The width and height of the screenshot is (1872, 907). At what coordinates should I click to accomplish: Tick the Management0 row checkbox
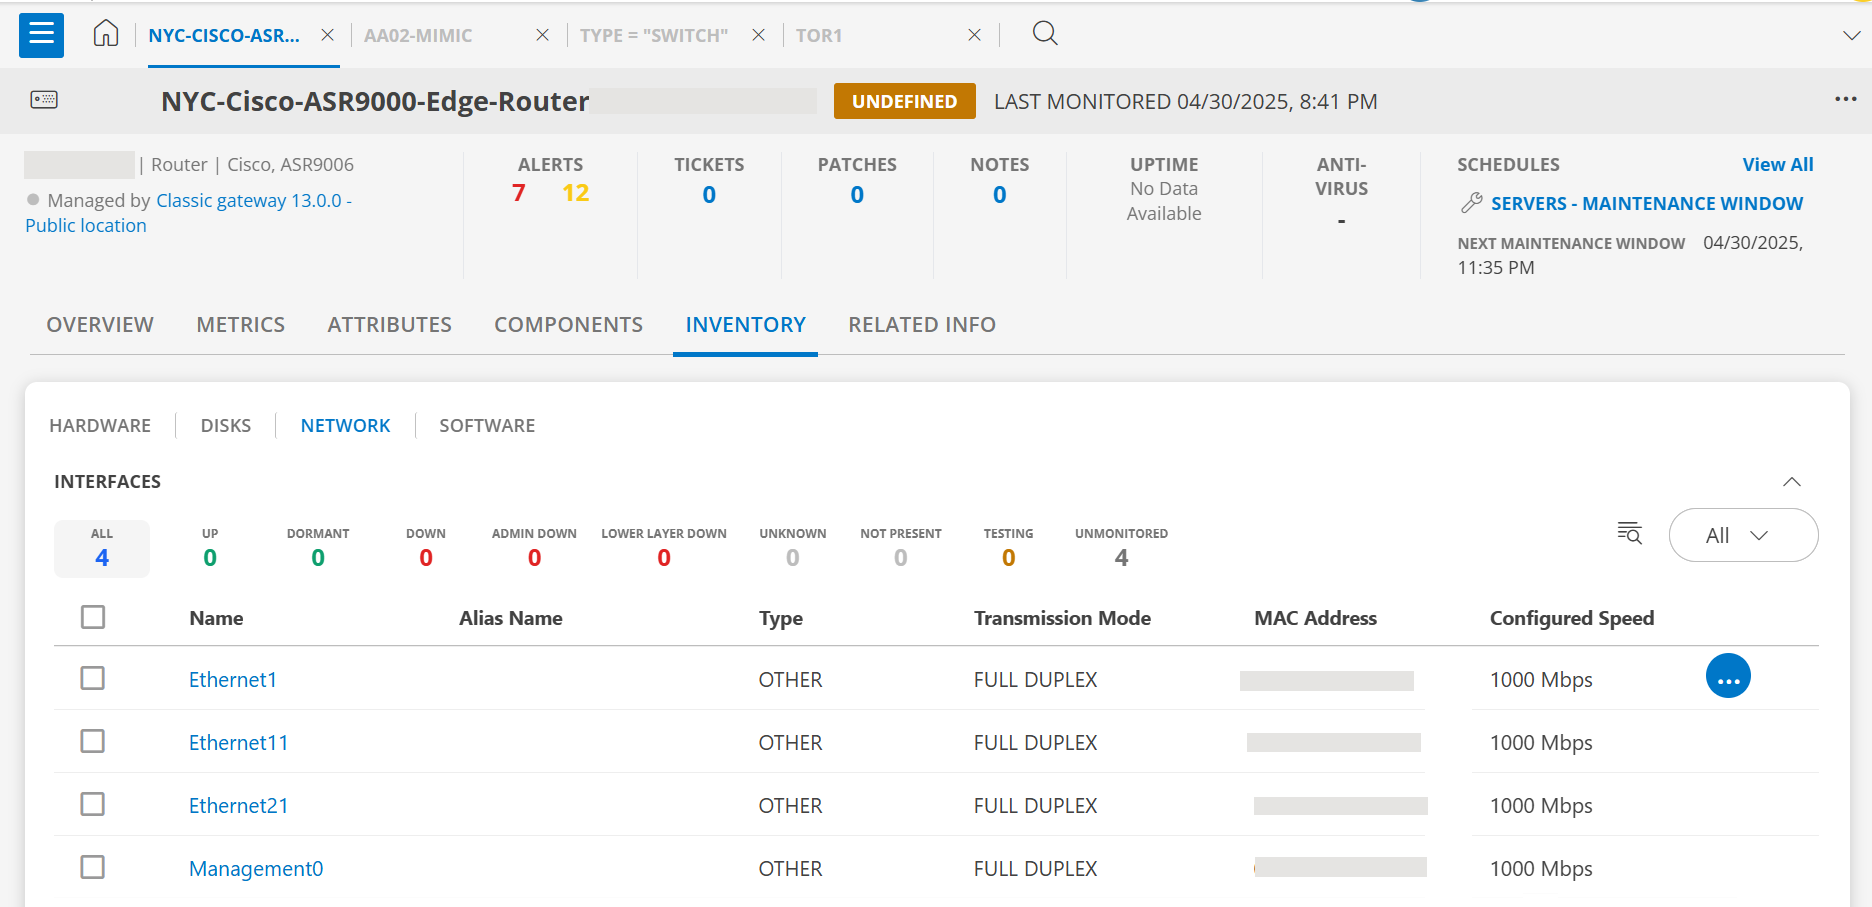(93, 867)
